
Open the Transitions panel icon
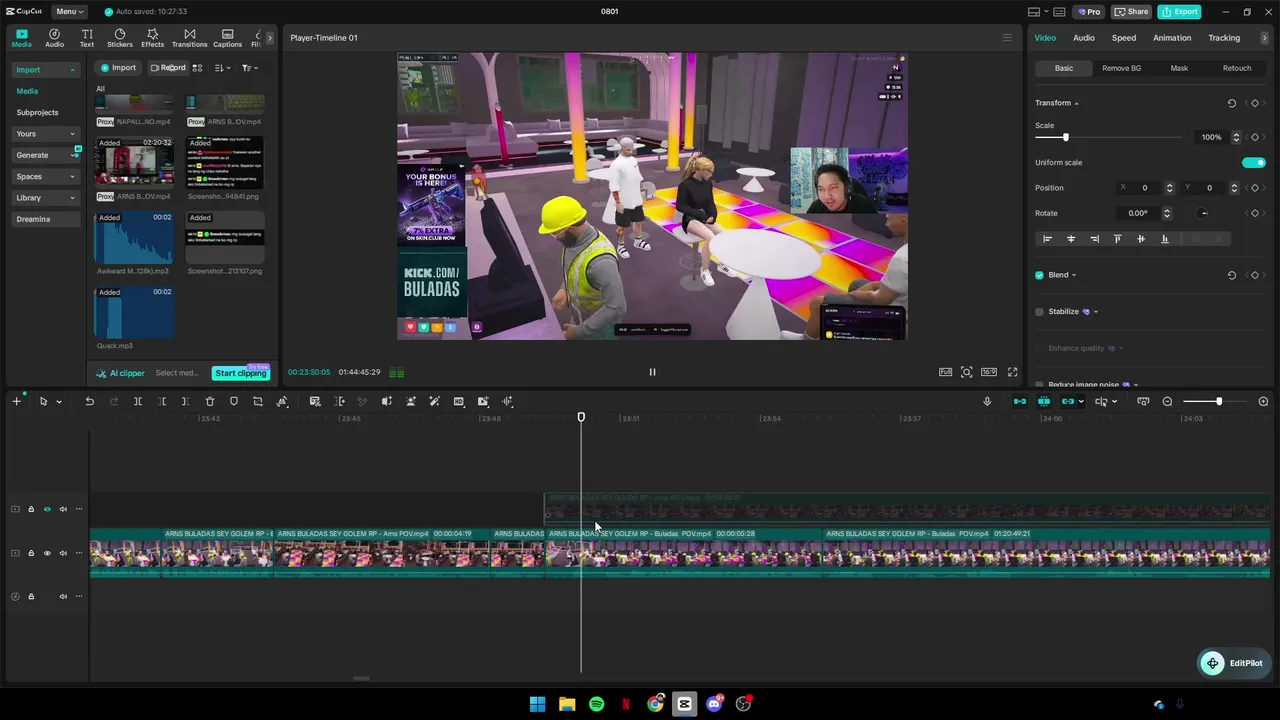pos(190,38)
